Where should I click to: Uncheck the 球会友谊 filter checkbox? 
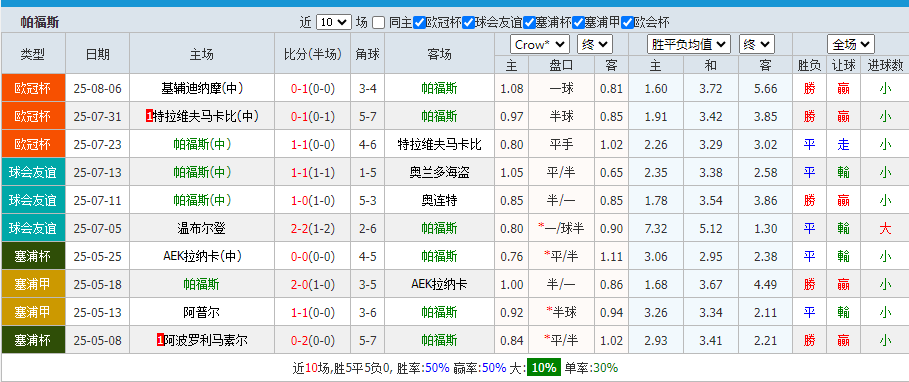(x=468, y=23)
